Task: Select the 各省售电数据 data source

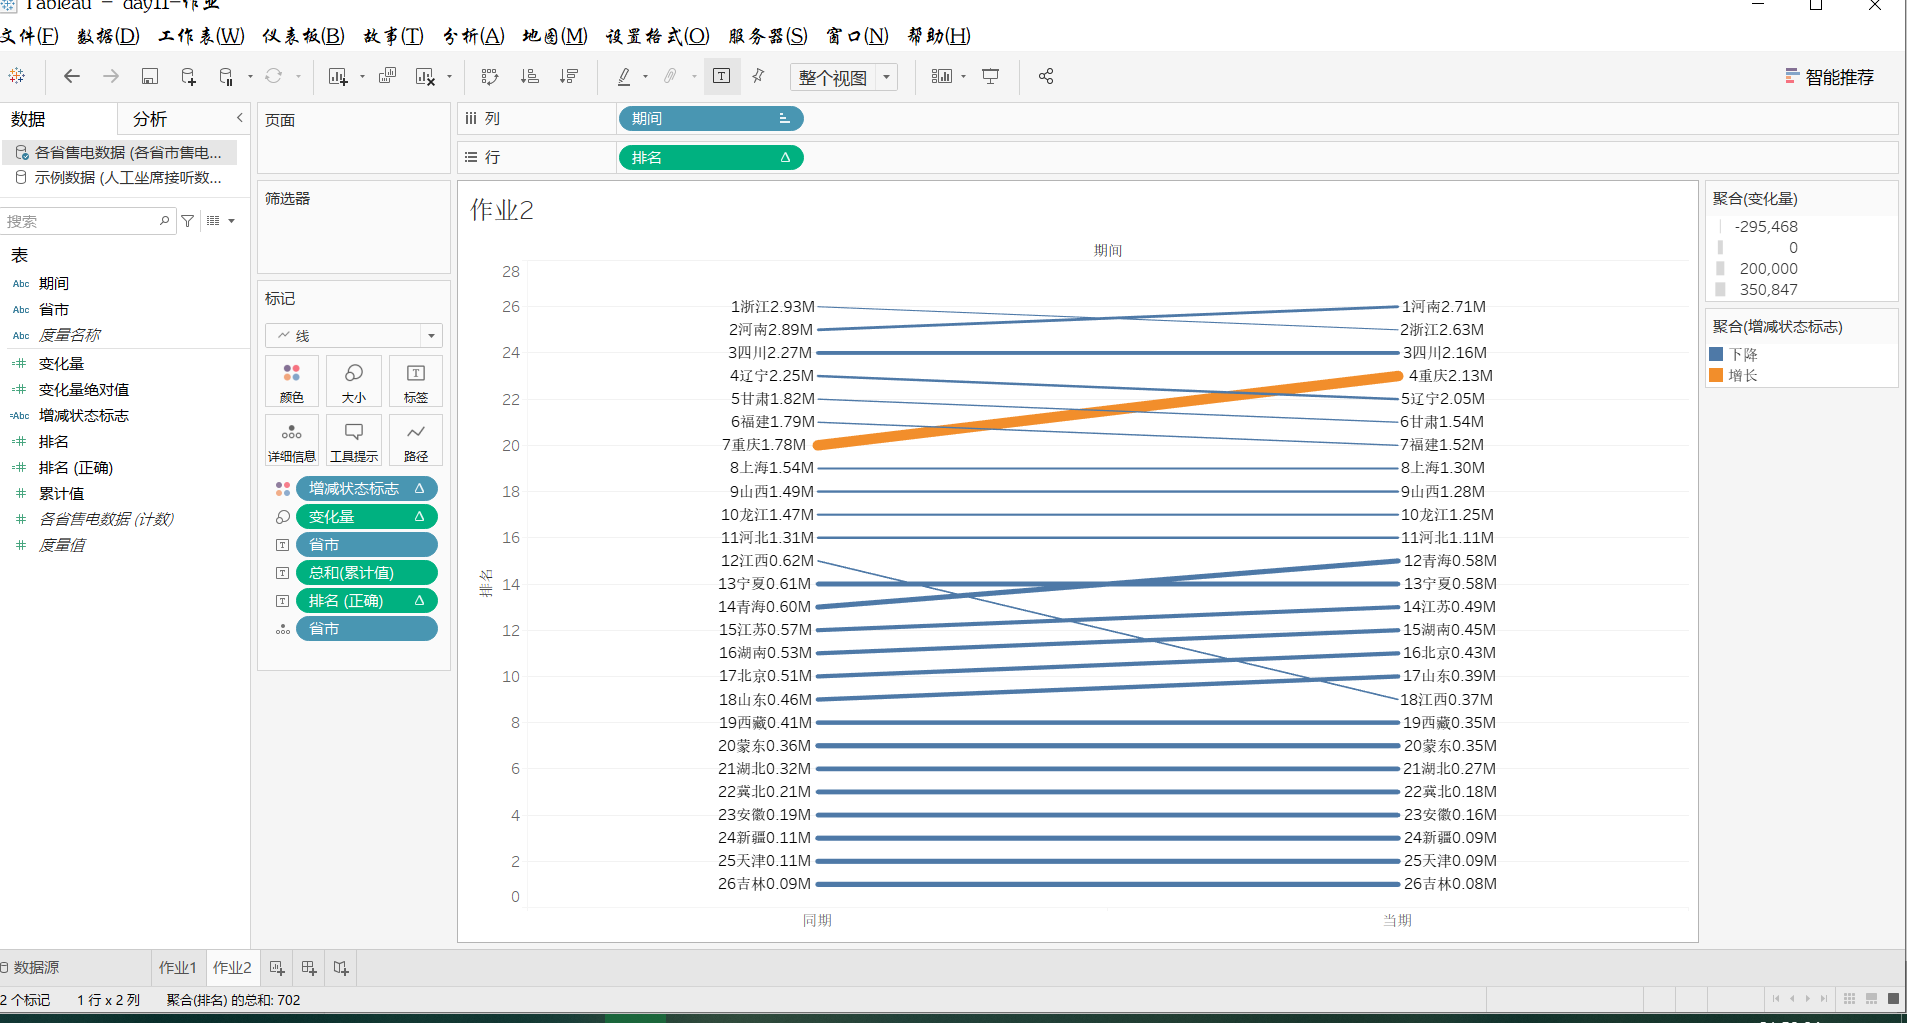Action: coord(120,152)
